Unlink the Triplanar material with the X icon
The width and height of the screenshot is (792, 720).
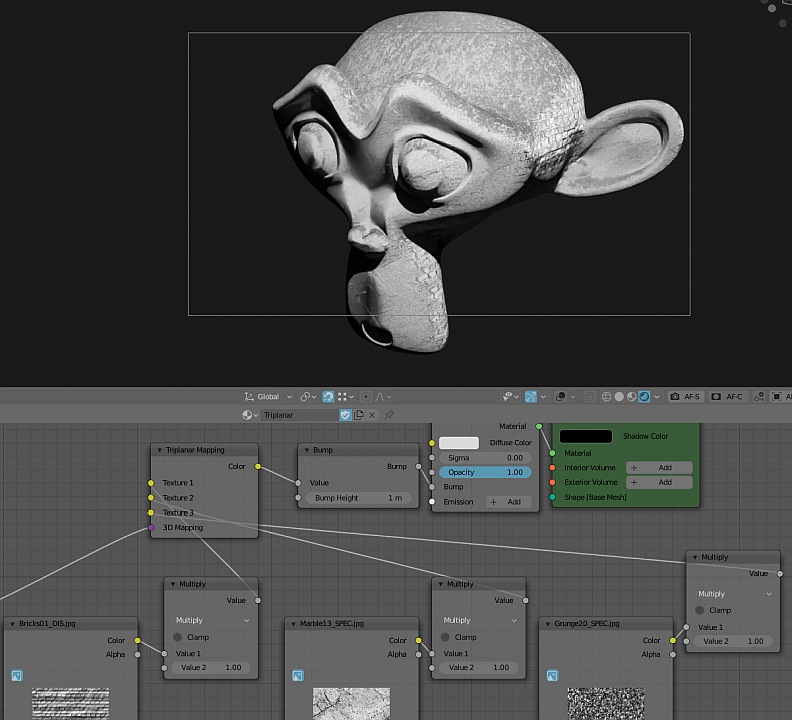click(x=372, y=415)
